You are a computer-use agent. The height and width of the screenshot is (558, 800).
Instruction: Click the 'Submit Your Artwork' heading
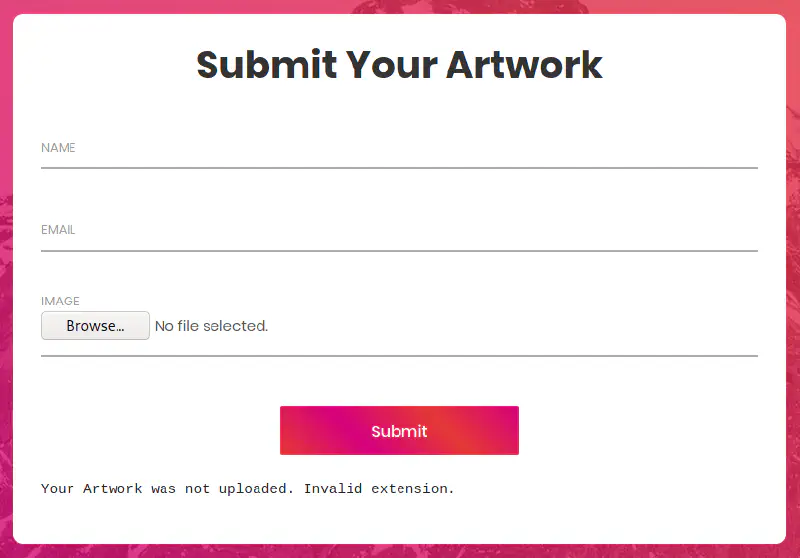click(399, 65)
